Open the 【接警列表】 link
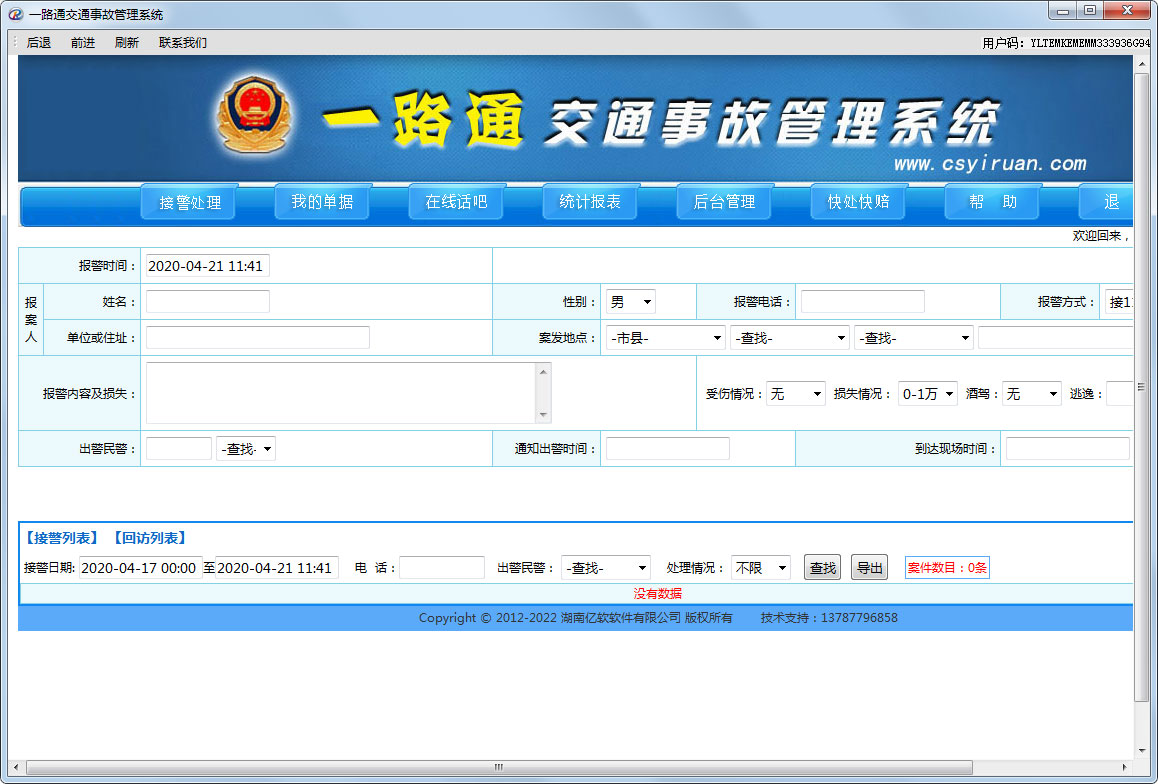This screenshot has width=1158, height=784. pos(62,537)
